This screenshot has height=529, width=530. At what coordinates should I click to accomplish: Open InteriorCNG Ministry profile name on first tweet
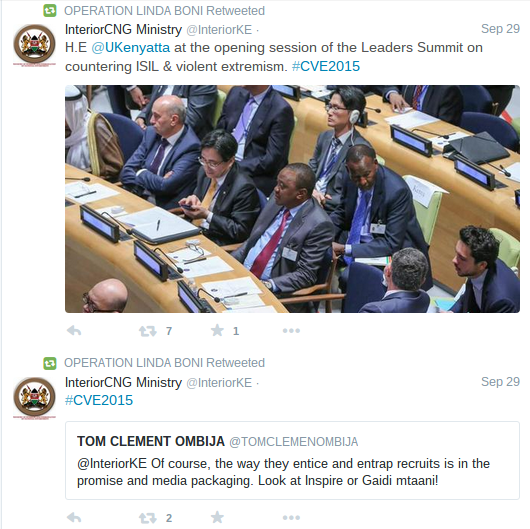(x=123, y=30)
